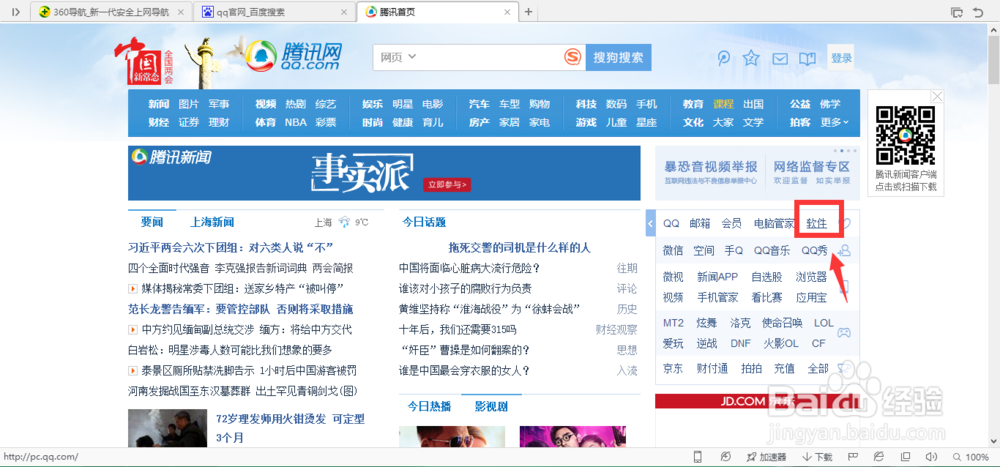This screenshot has height=467, width=1000.
Task: Click the 登录 login button
Action: [841, 58]
